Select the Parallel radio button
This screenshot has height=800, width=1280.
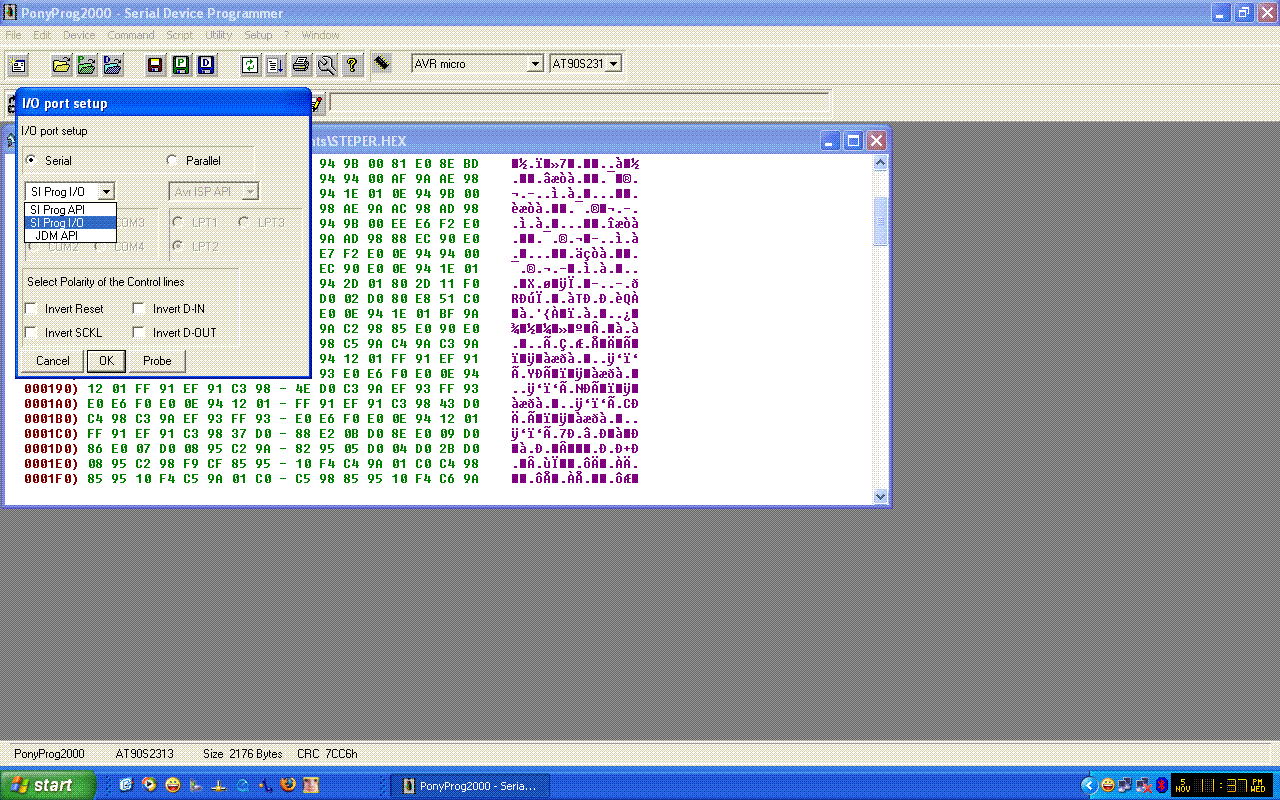pos(172,161)
